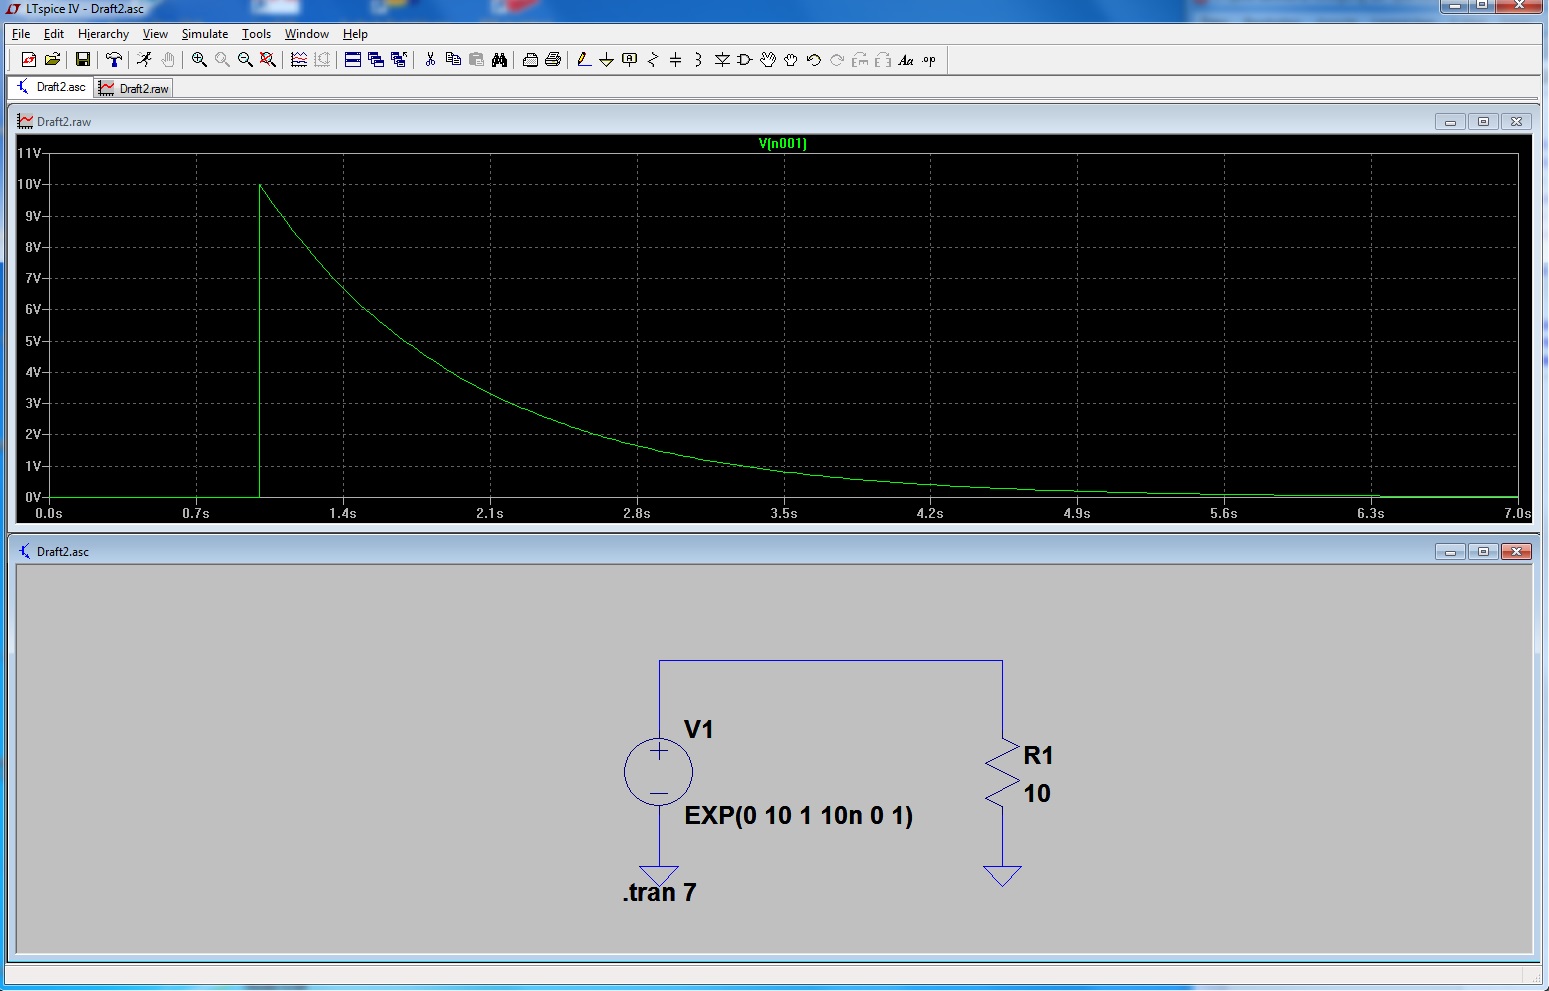Save the schematic with the floppy icon
The height and width of the screenshot is (991, 1549).
click(83, 60)
